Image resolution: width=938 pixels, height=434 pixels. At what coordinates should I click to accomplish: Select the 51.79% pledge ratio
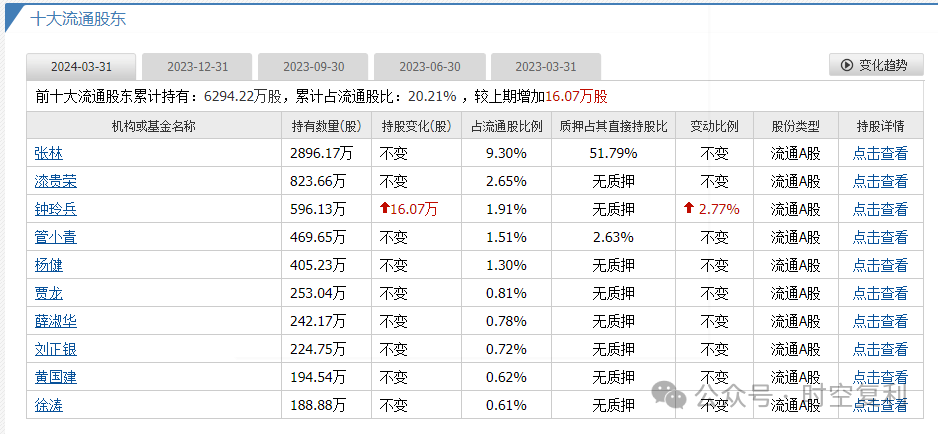614,153
